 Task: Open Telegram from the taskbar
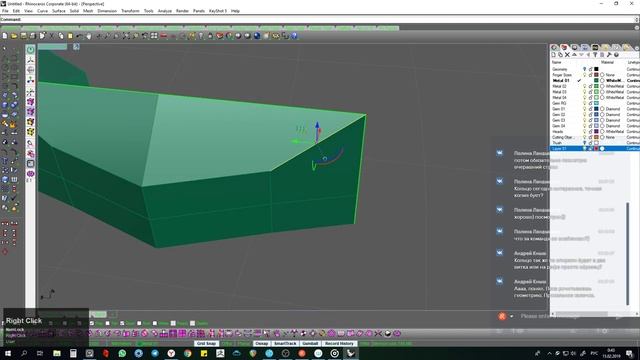pos(155,353)
